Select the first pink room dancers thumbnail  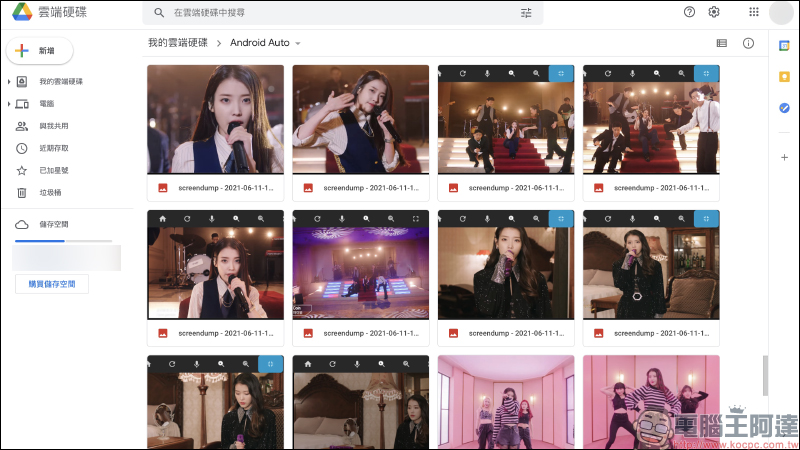click(506, 403)
